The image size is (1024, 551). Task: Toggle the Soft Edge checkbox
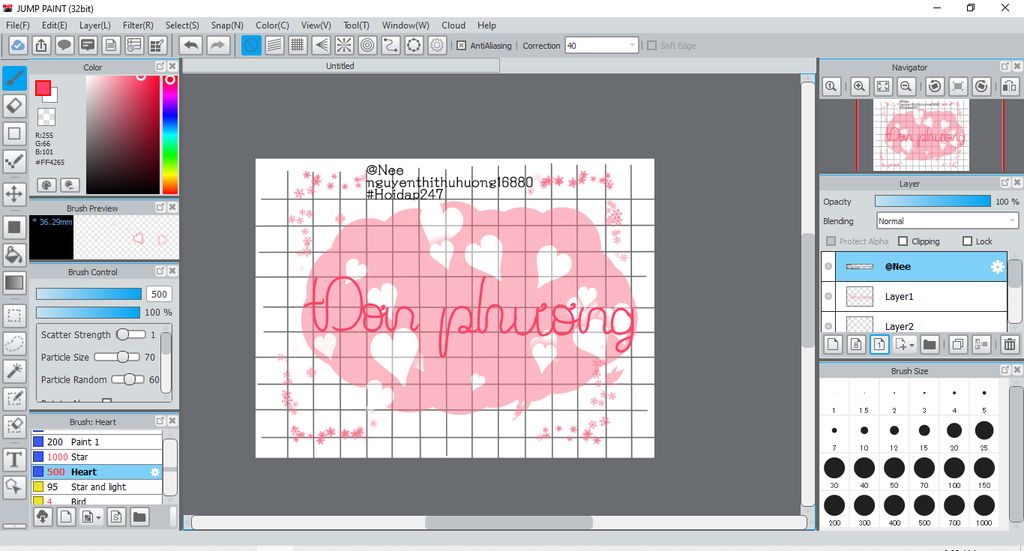point(651,46)
